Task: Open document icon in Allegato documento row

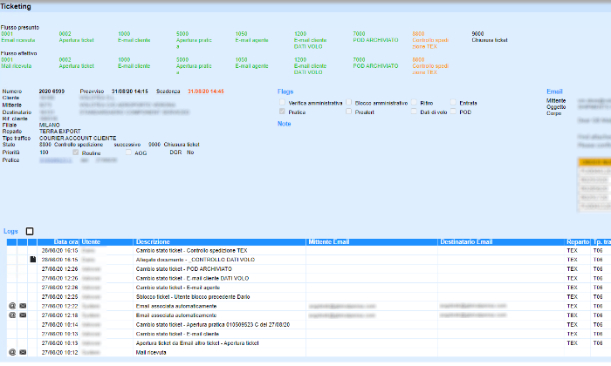Action: 33,260
